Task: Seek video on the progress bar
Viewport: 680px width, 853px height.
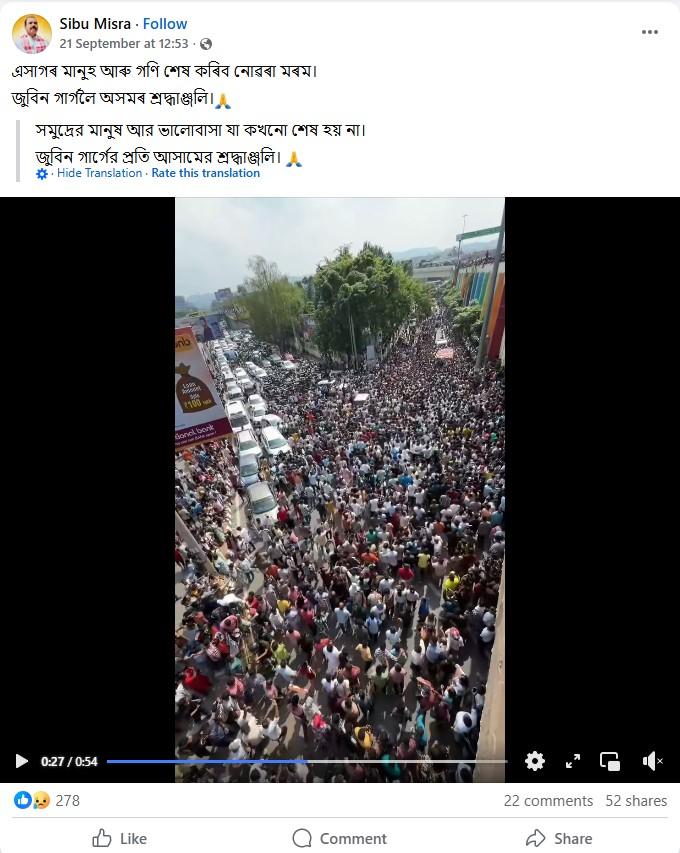Action: pyautogui.click(x=307, y=762)
